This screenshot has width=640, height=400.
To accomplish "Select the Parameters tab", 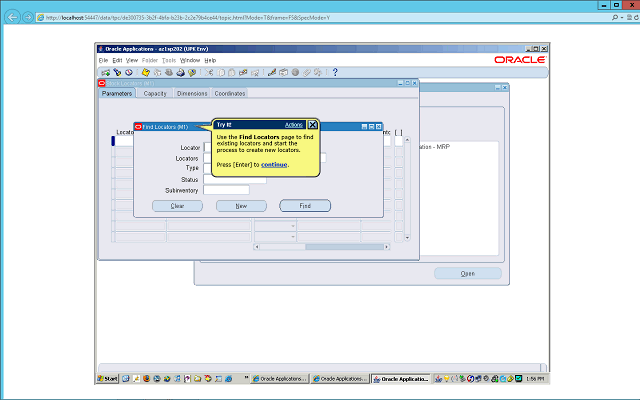I will (x=117, y=93).
